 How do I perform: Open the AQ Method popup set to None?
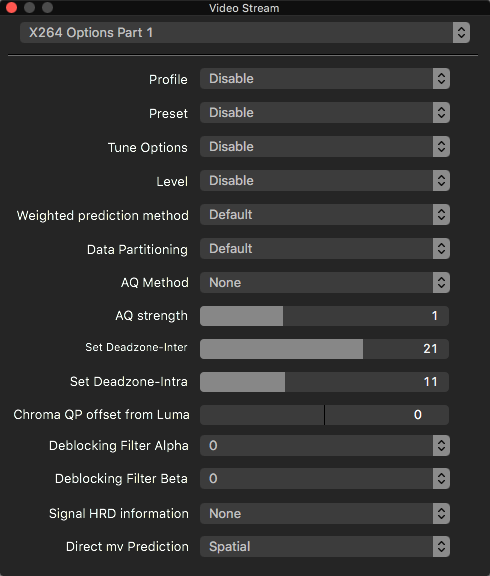325,283
